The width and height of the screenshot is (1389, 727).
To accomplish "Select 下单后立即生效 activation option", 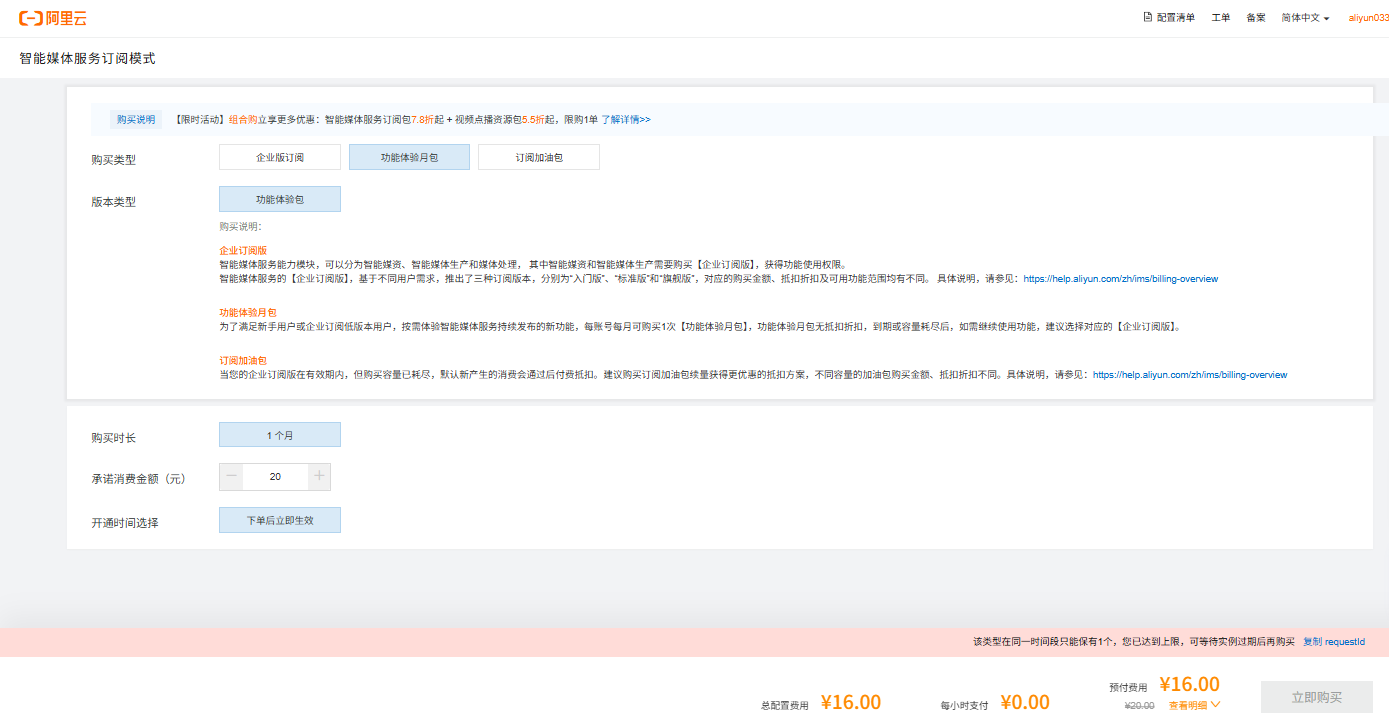I will click(x=280, y=520).
